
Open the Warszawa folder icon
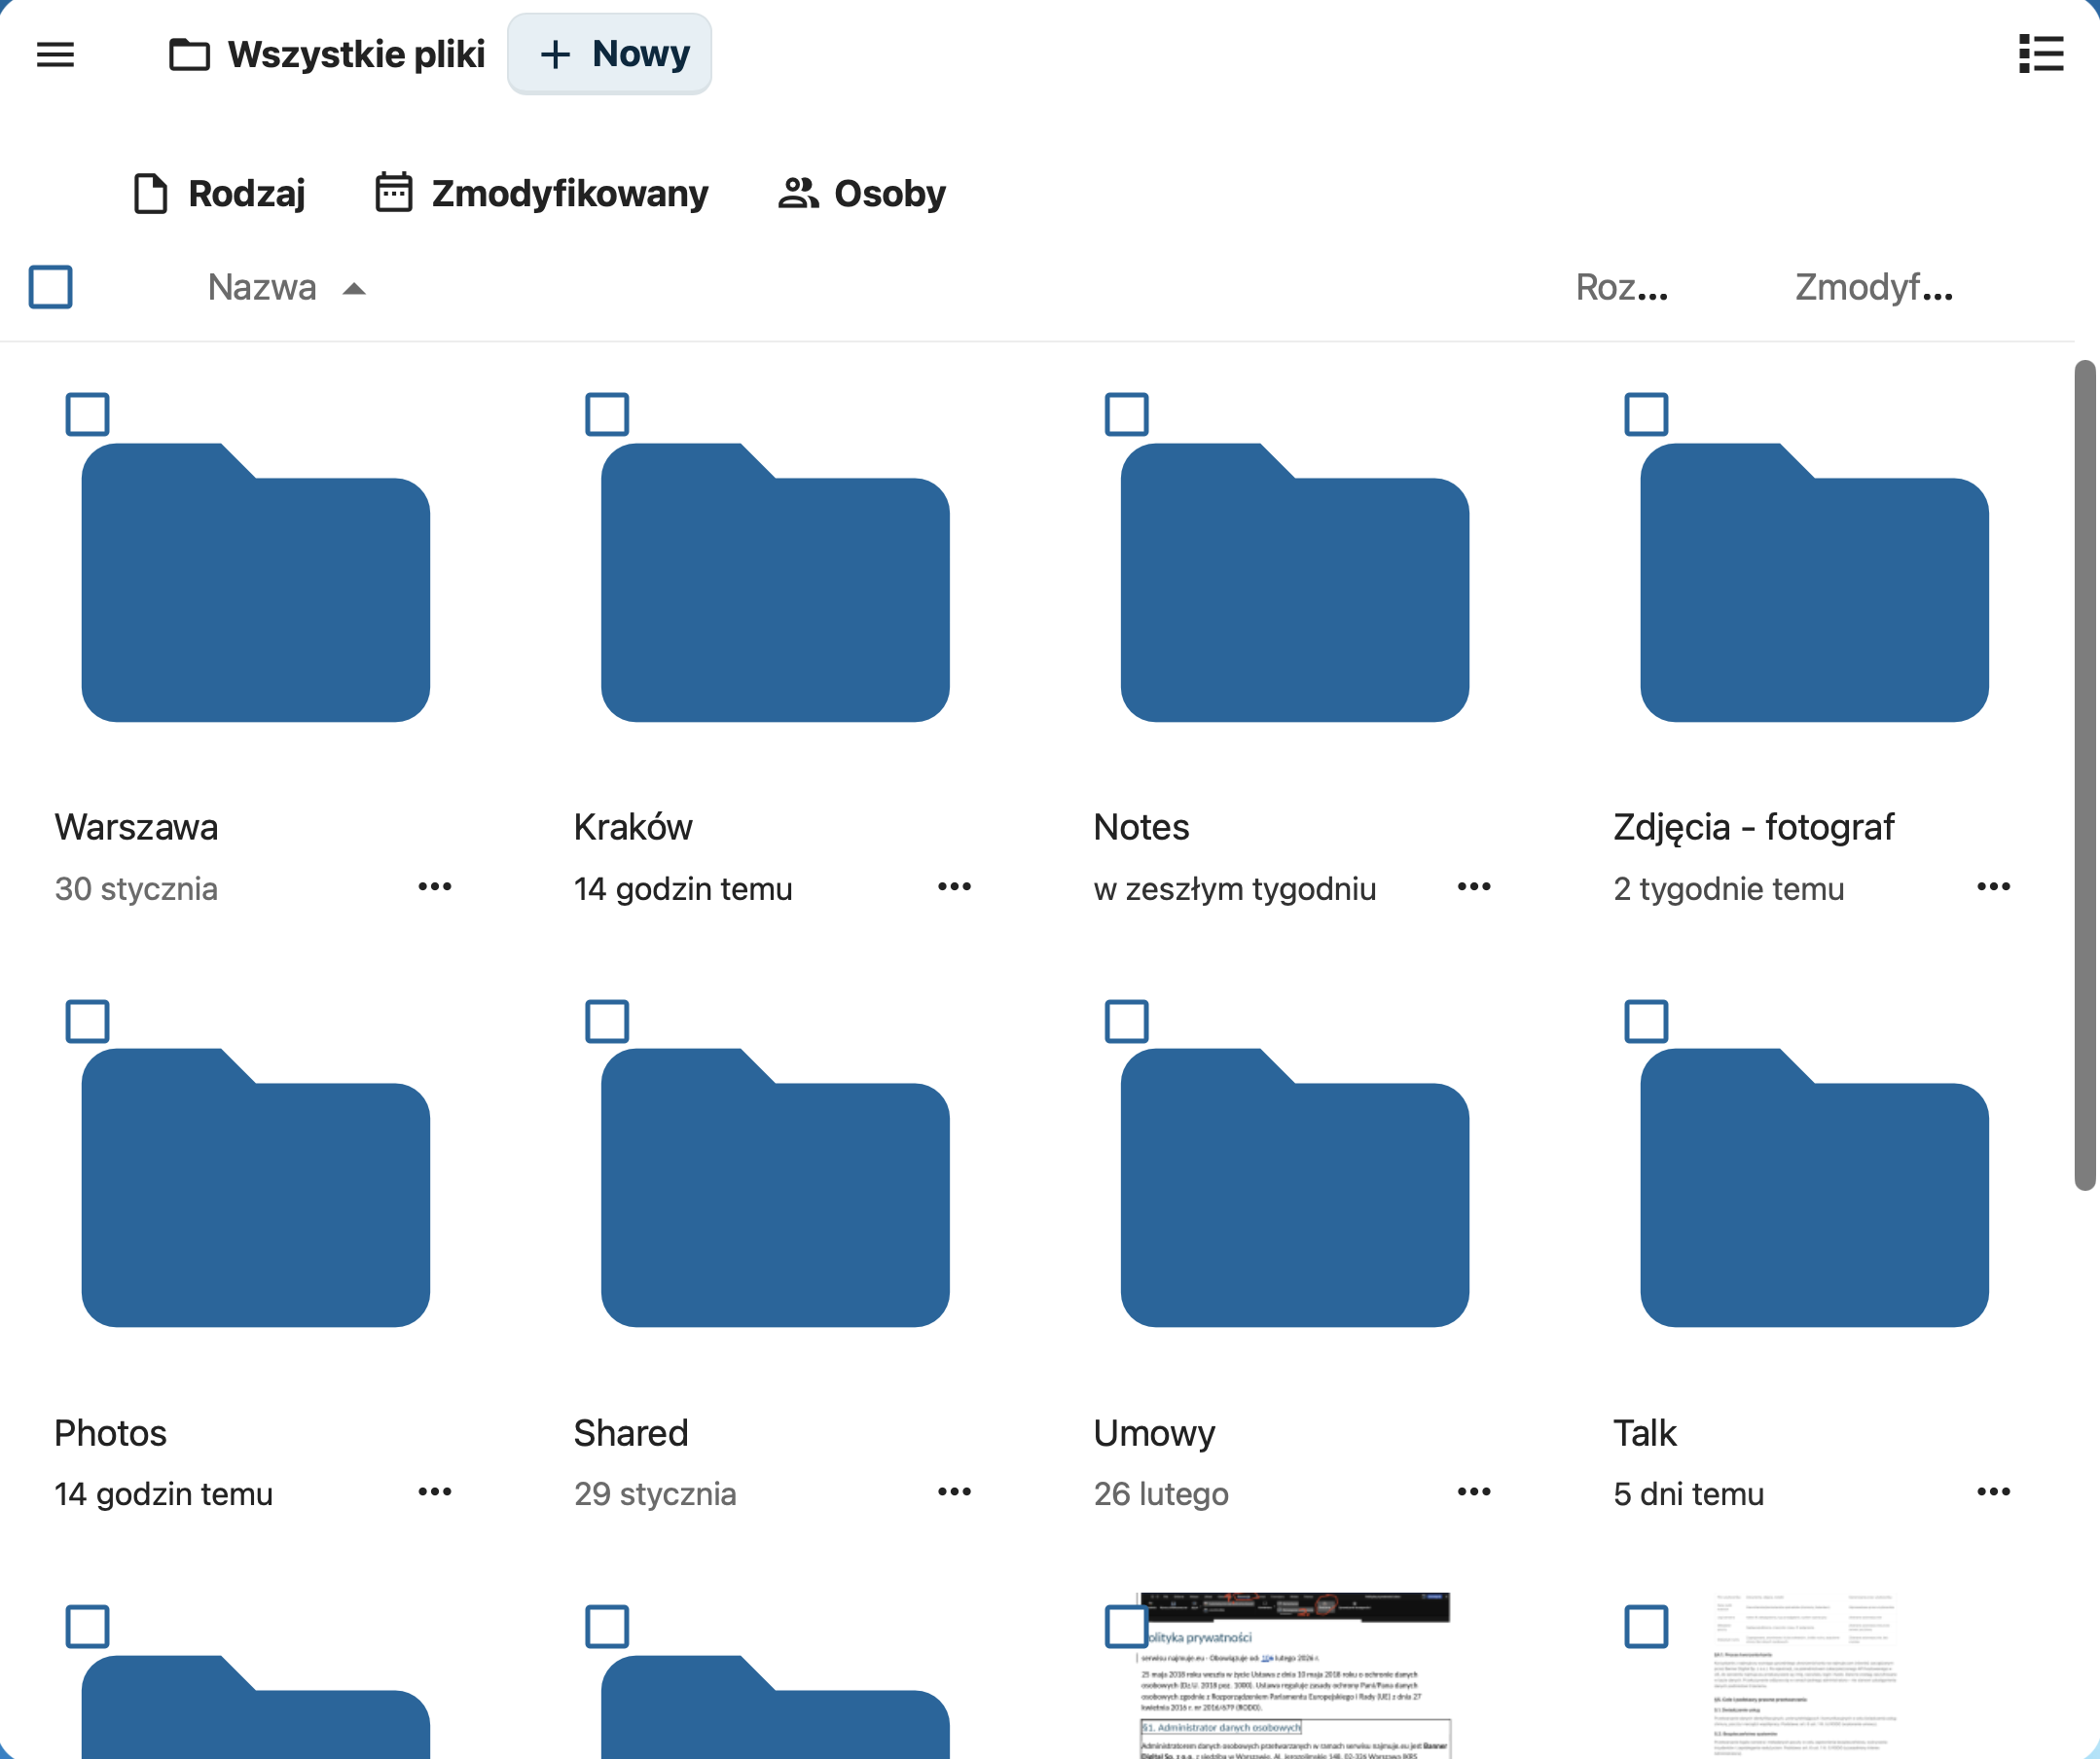(x=255, y=585)
